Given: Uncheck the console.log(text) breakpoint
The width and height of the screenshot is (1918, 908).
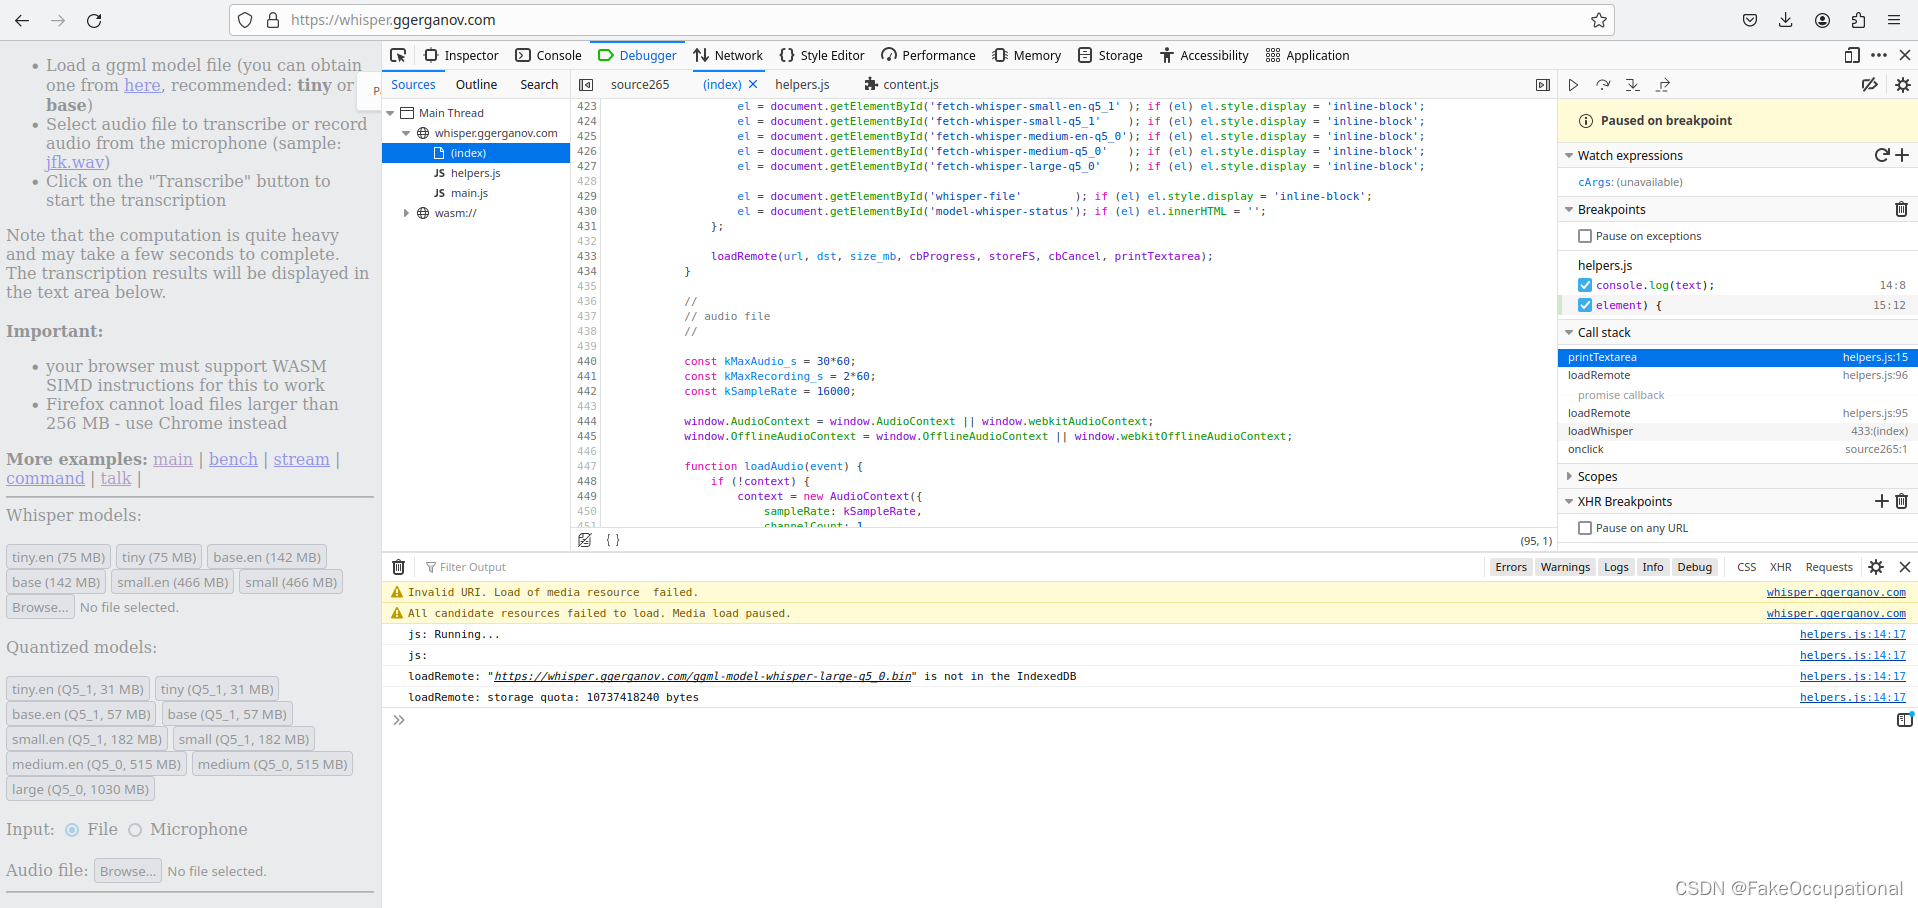Looking at the screenshot, I should [x=1585, y=285].
